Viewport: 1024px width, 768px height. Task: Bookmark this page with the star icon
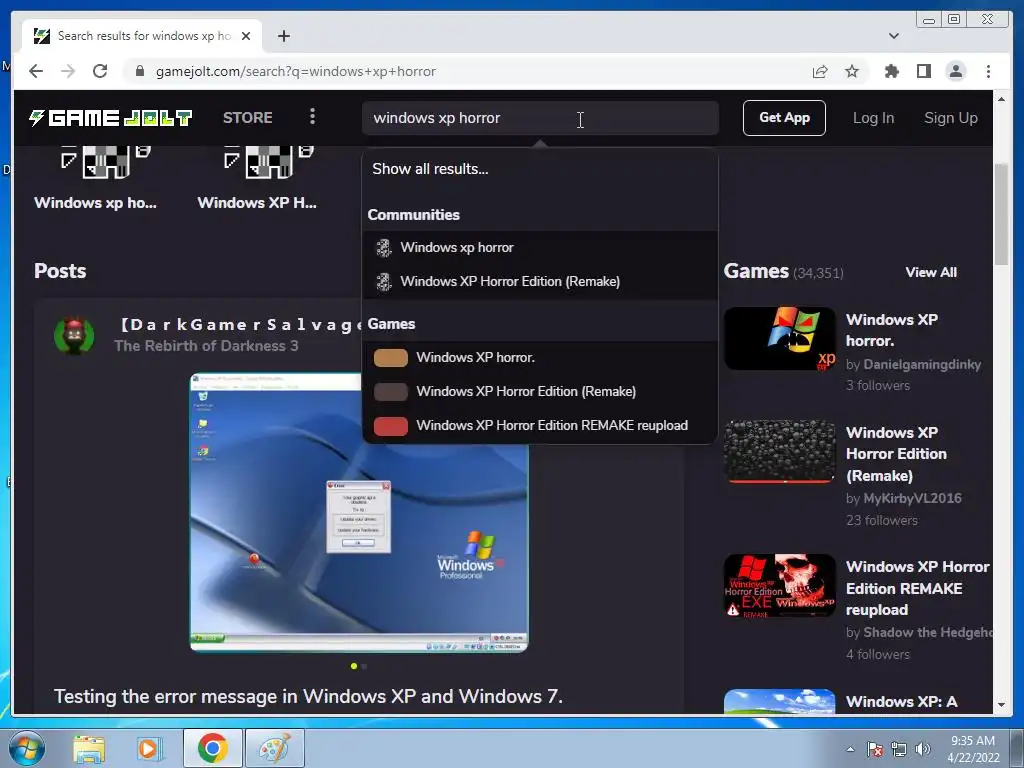[852, 71]
